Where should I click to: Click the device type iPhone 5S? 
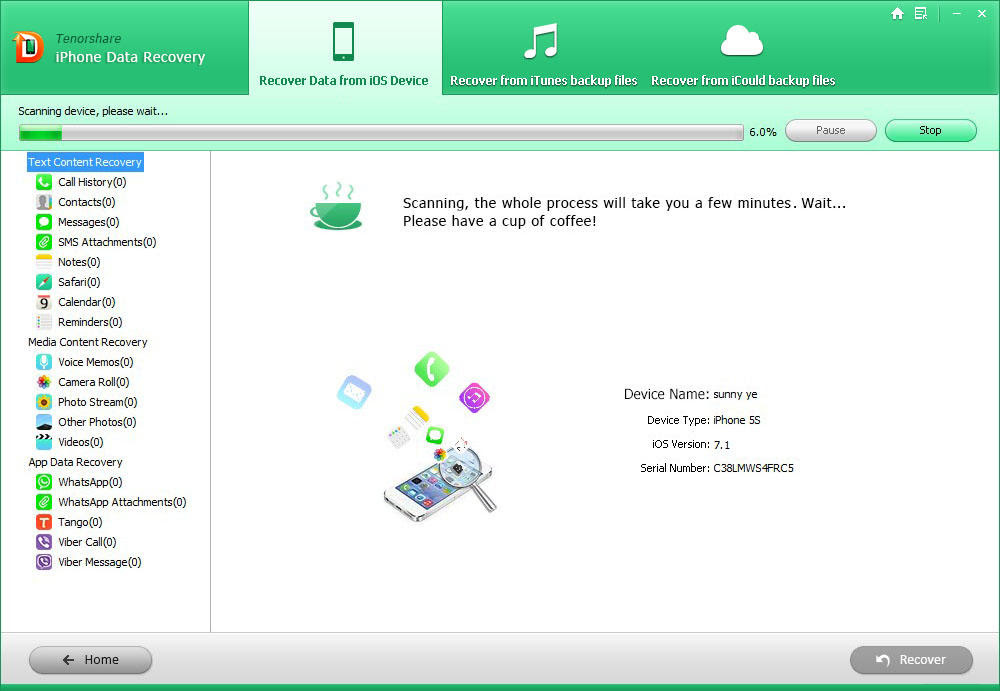[737, 420]
